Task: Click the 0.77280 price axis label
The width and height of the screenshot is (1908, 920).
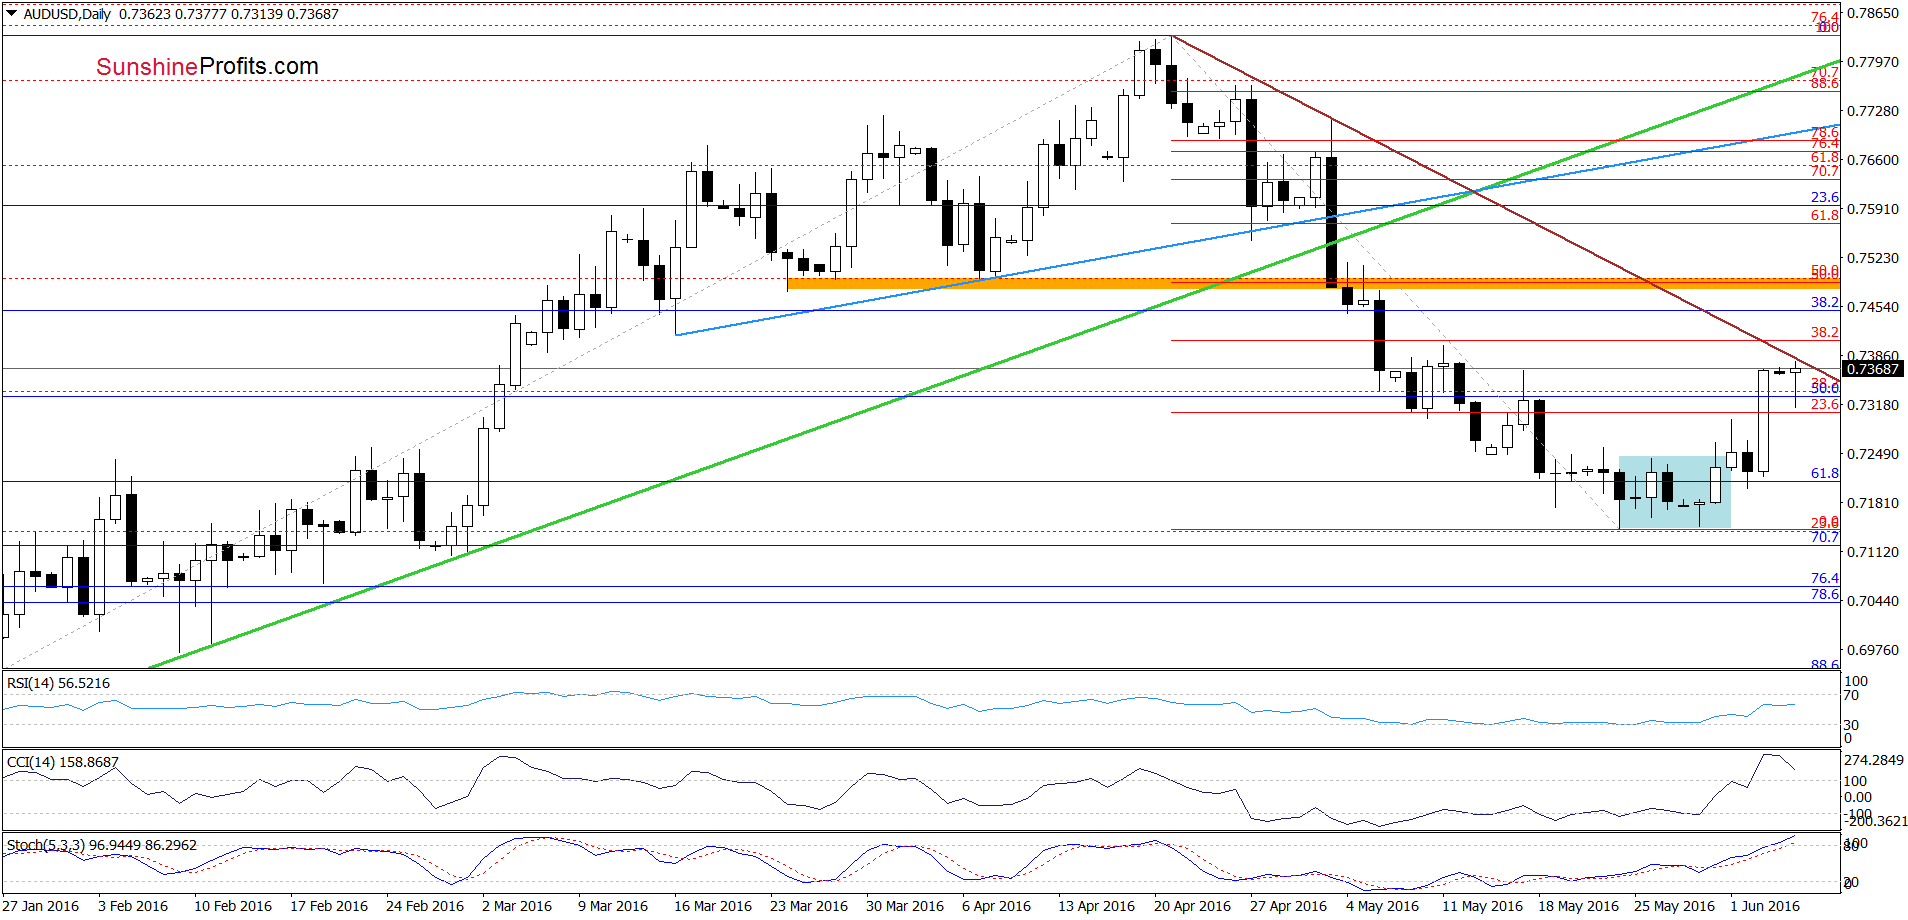Action: 1872,111
